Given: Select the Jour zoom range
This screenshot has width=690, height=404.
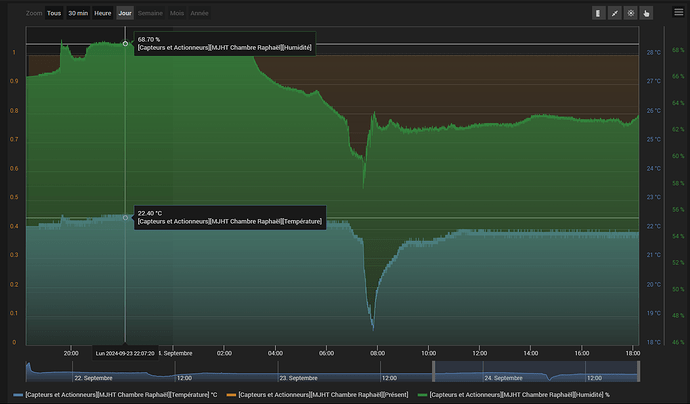Looking at the screenshot, I should [125, 13].
